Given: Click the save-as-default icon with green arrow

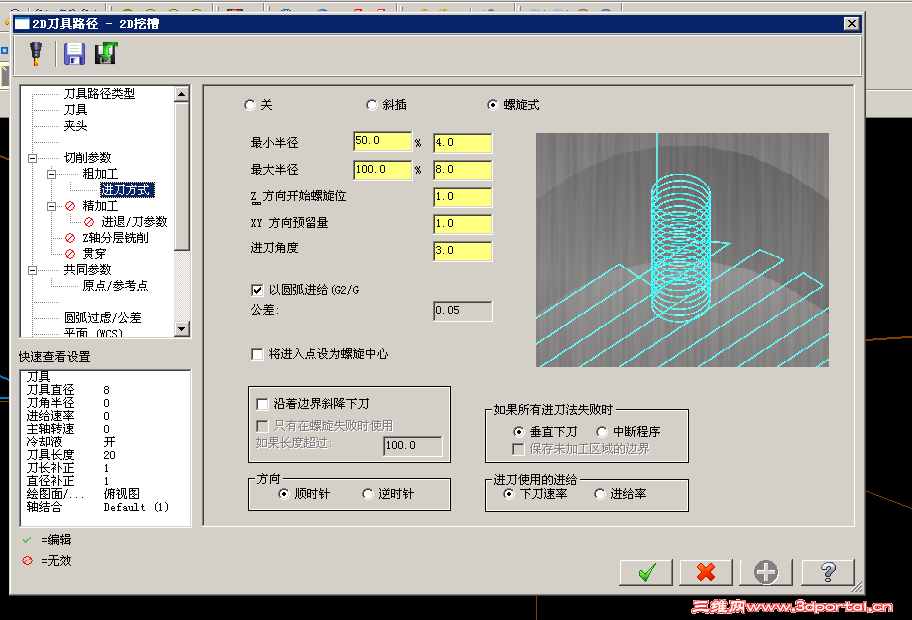Looking at the screenshot, I should tap(106, 52).
